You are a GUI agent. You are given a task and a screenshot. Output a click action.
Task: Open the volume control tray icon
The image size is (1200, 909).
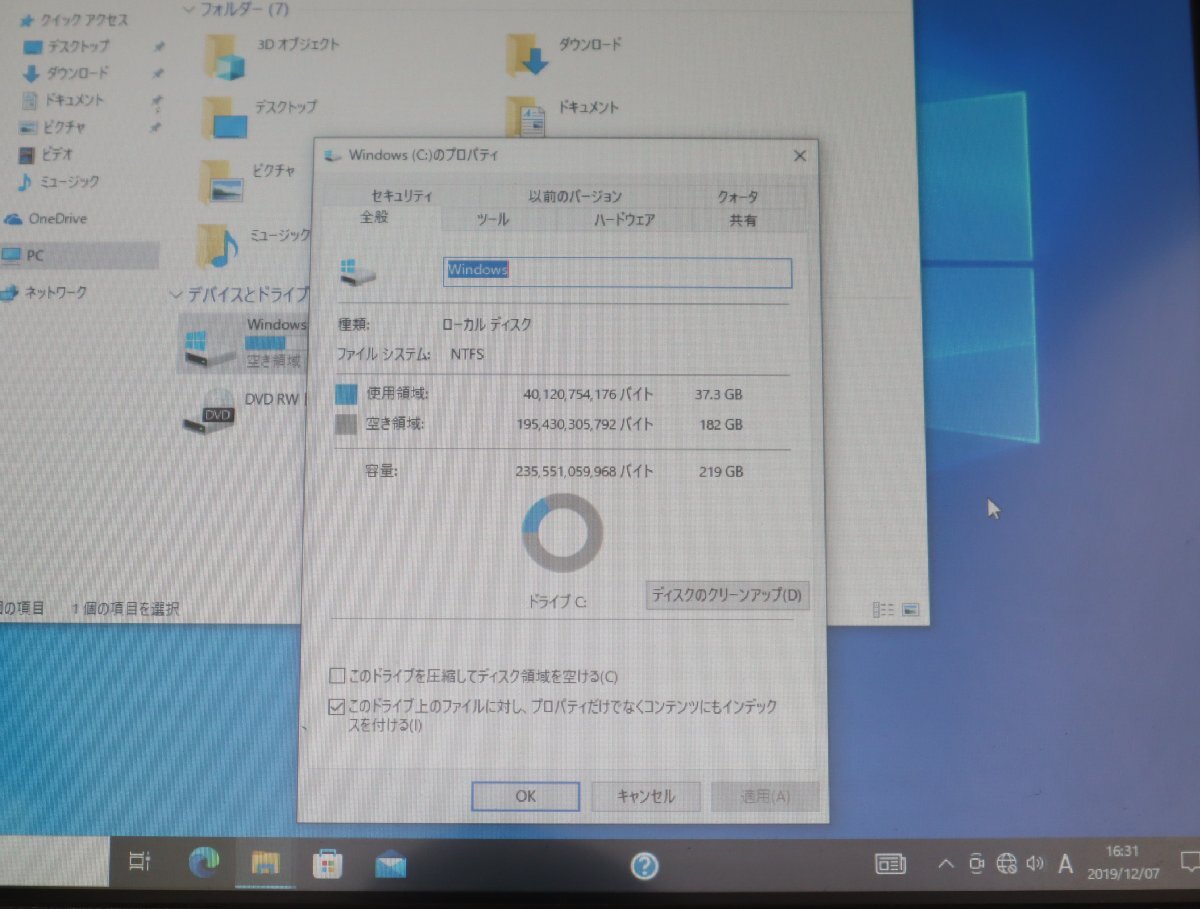click(1035, 863)
